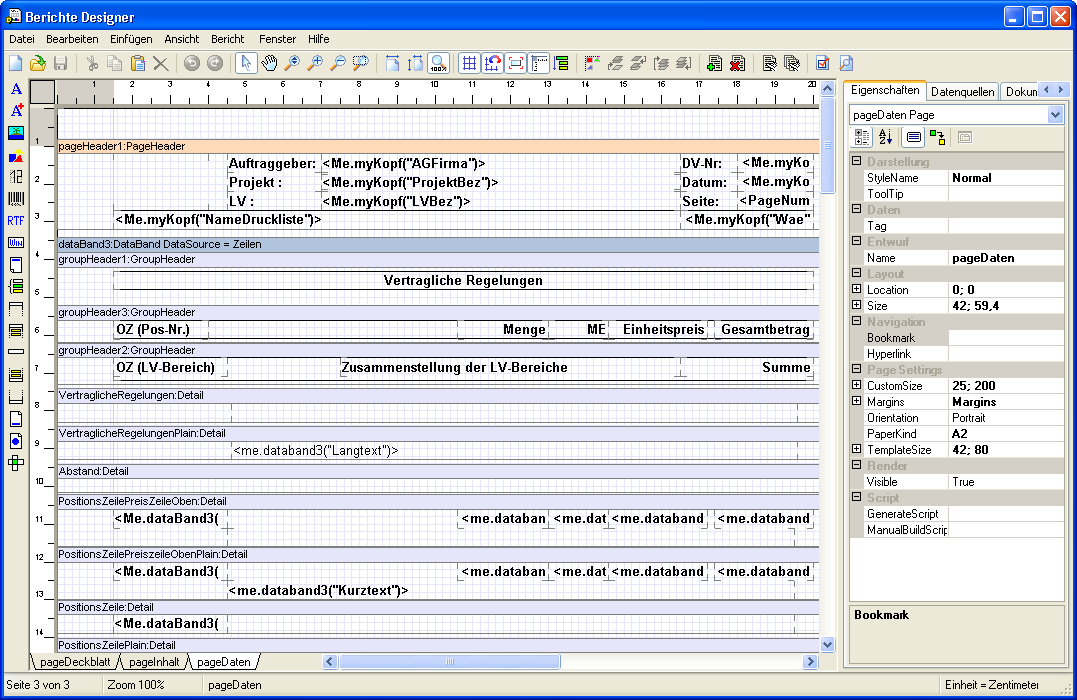Switch to the Datenquellen tab
The width and height of the screenshot is (1077, 700).
(962, 92)
